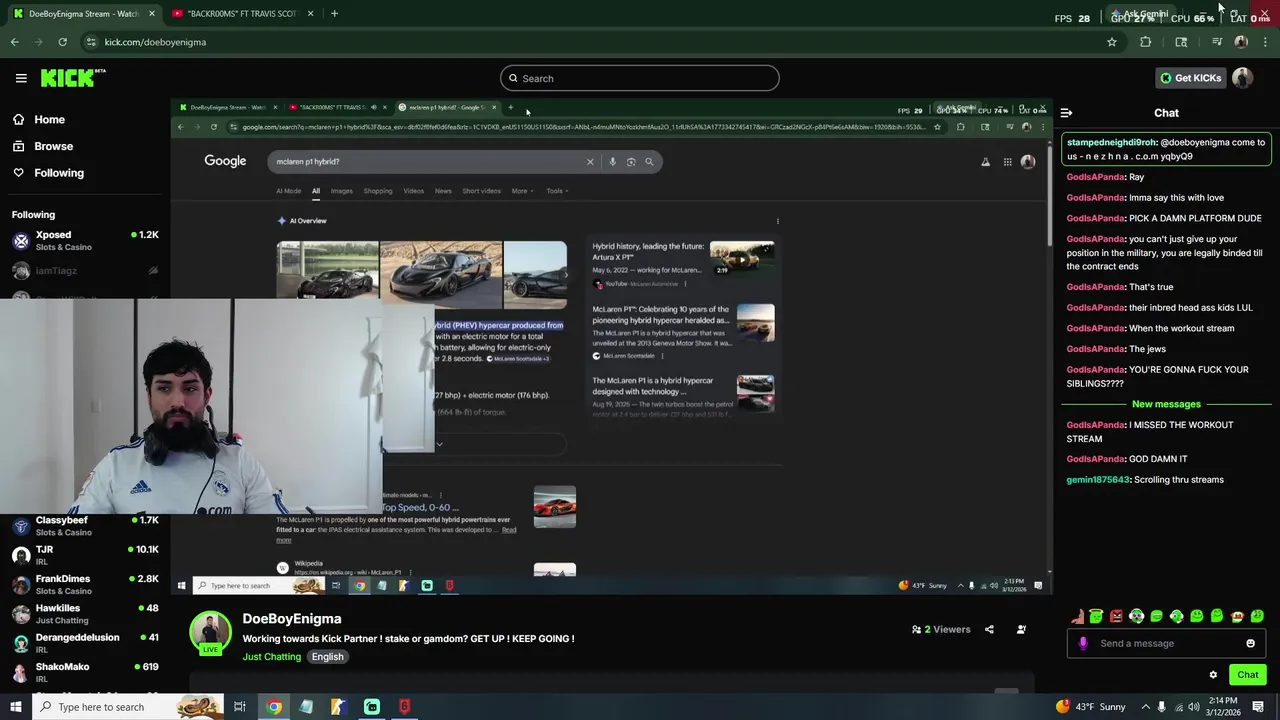Click the Get KICKs button
1280x720 pixels.
[1190, 78]
